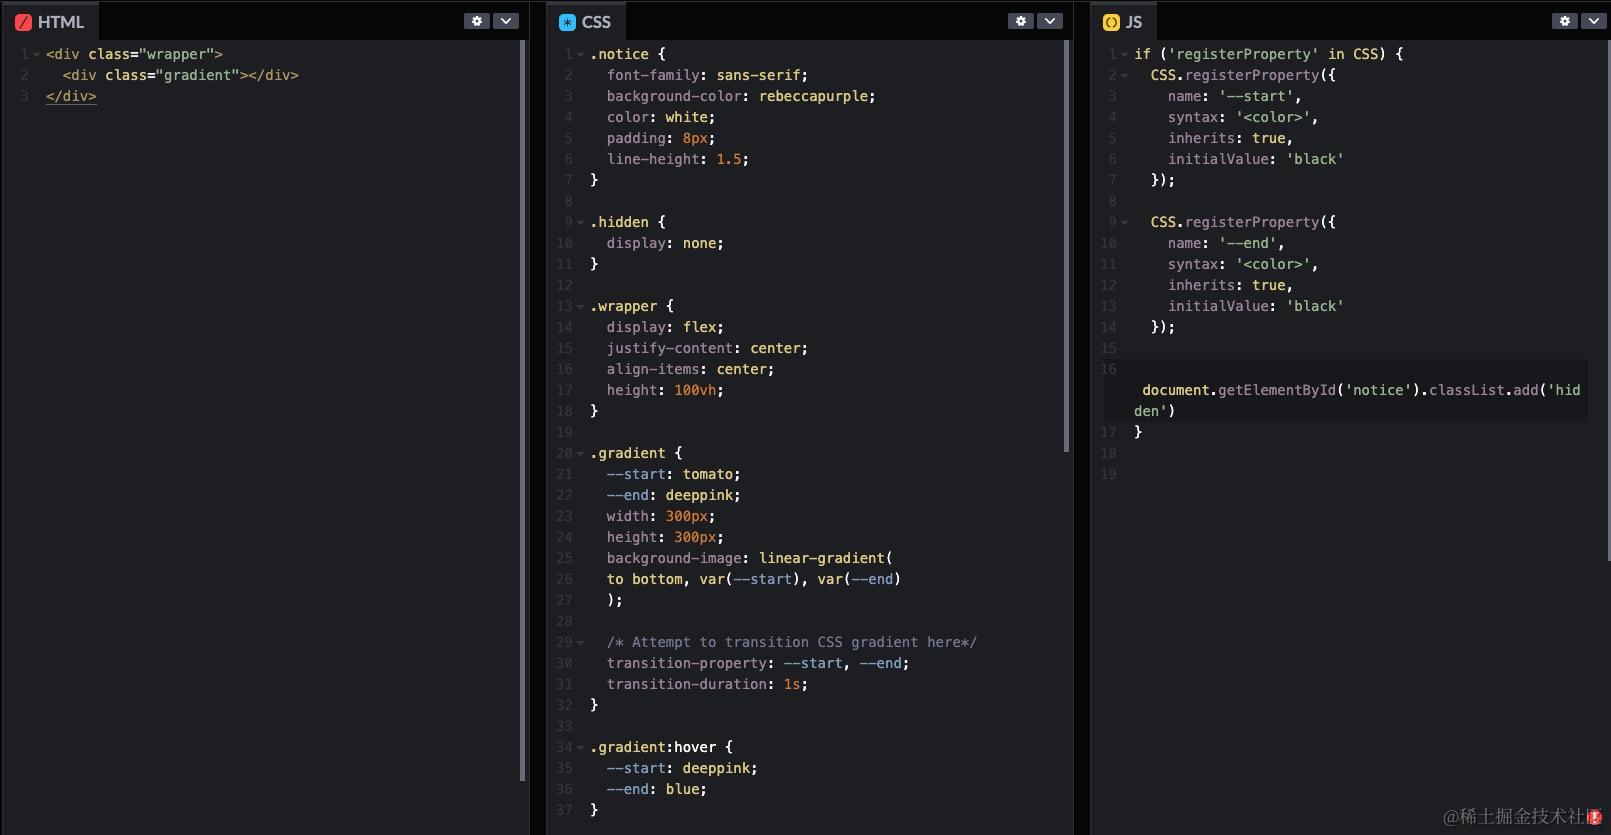1611x835 pixels.
Task: Click the '--end: blue;' hover declaration
Action: 656,789
